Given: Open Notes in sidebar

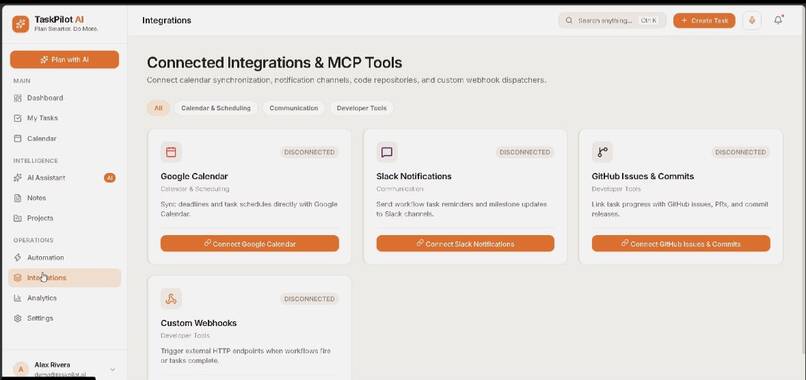Looking at the screenshot, I should click(64, 198).
